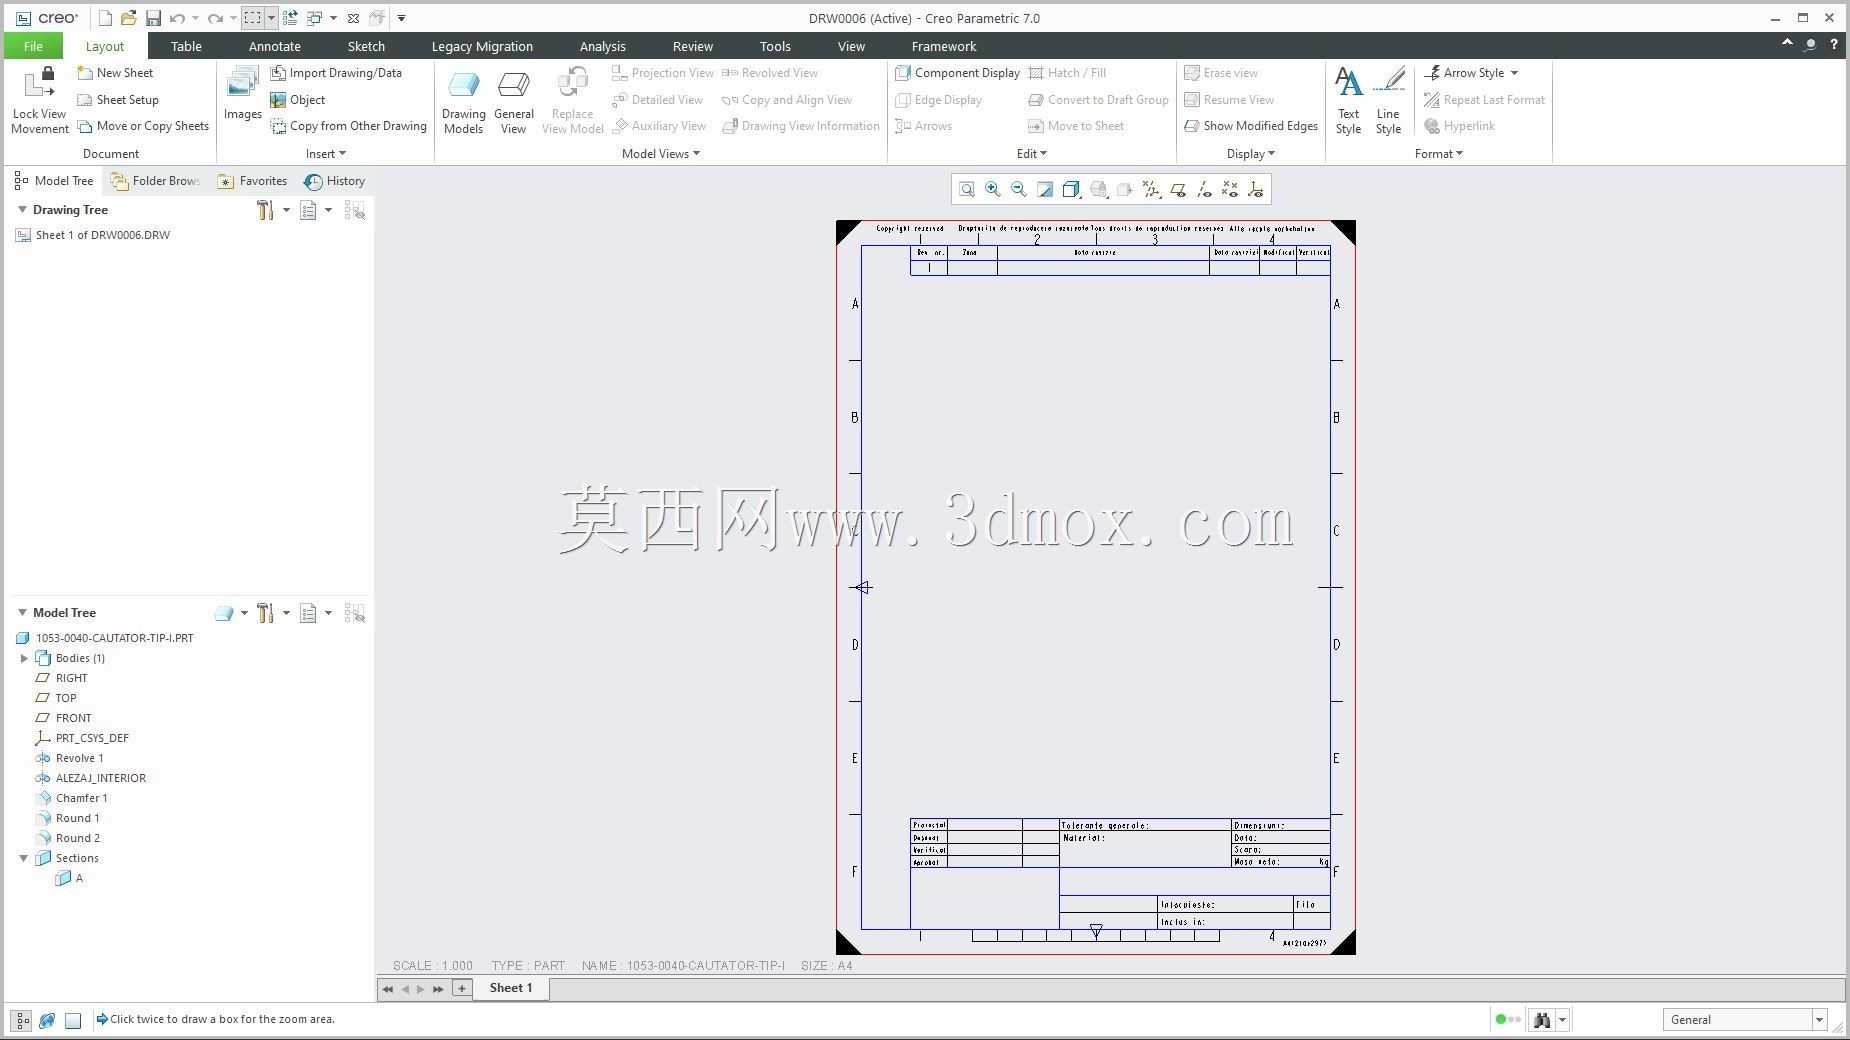Screen dimensions: 1850x1040
Task: Click Move or Copy Sheets
Action: [x=143, y=126]
